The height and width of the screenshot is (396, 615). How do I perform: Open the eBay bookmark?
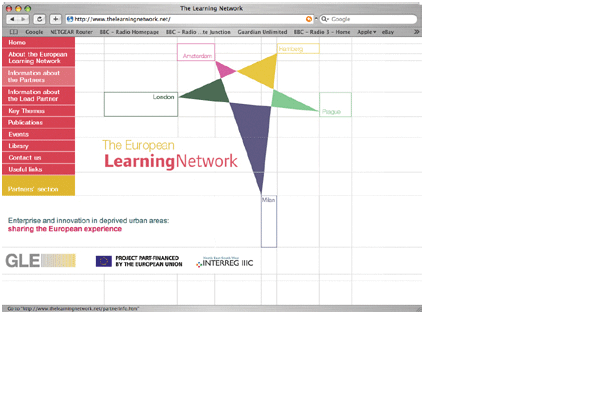tap(388, 32)
